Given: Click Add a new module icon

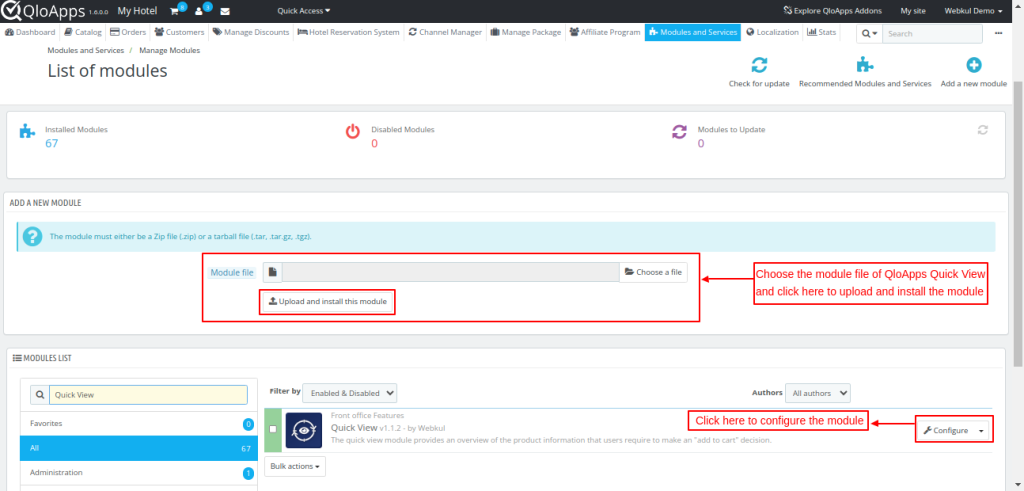Looking at the screenshot, I should 974,65.
